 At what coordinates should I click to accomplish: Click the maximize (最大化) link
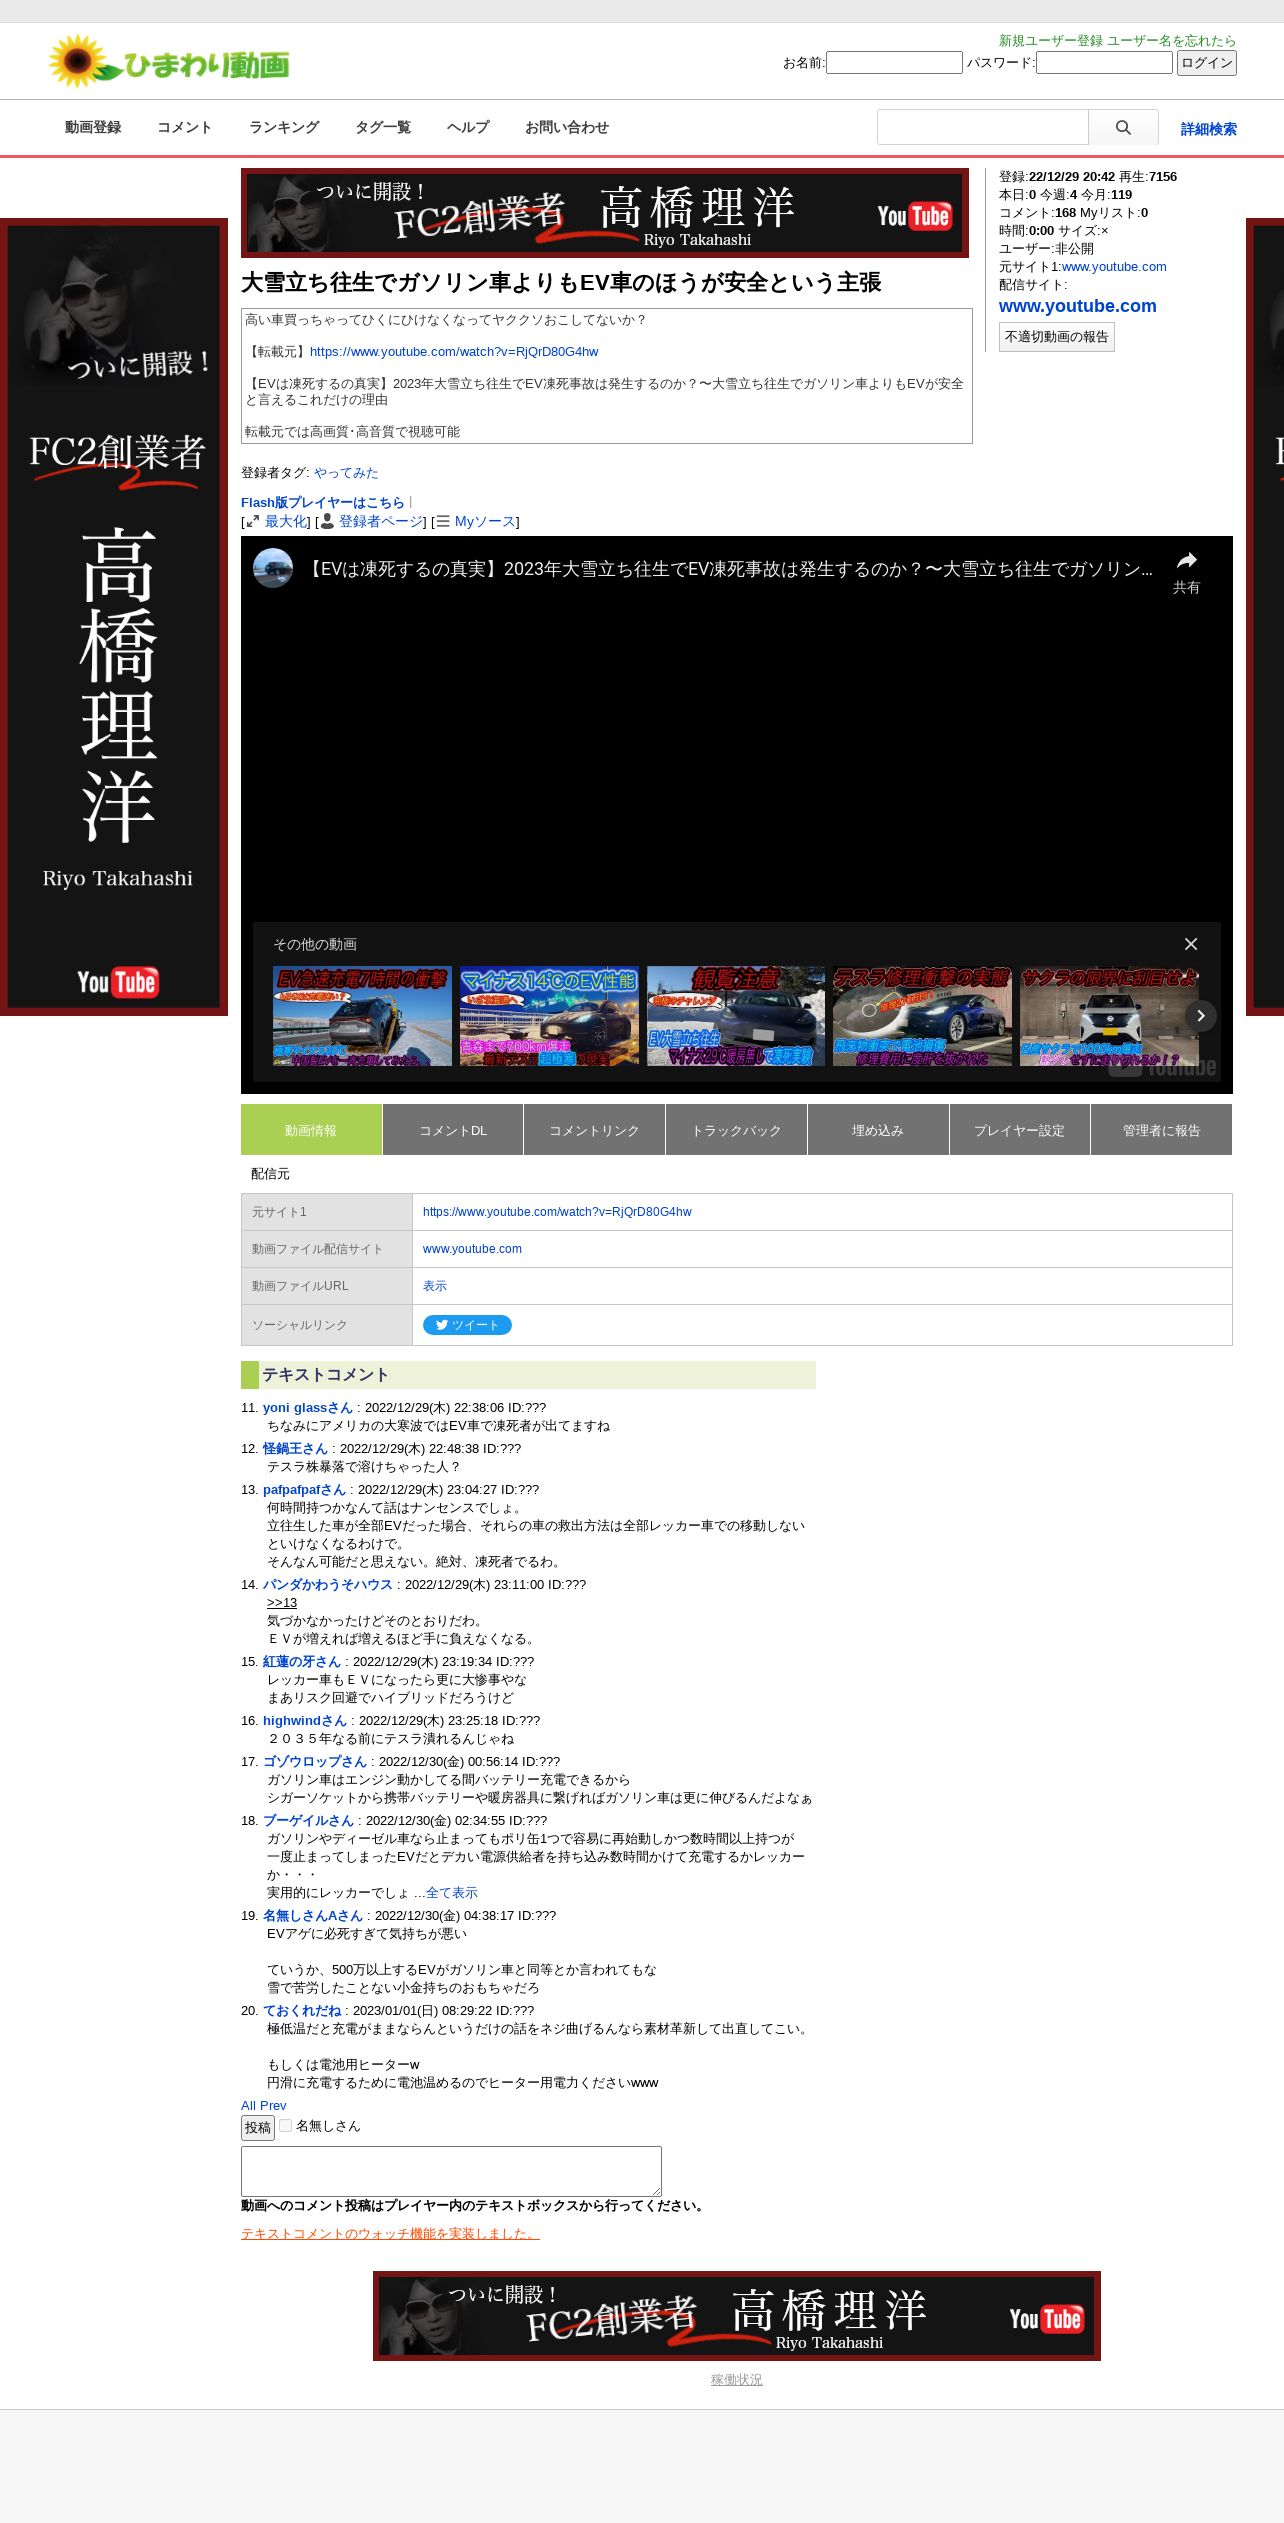pos(286,521)
